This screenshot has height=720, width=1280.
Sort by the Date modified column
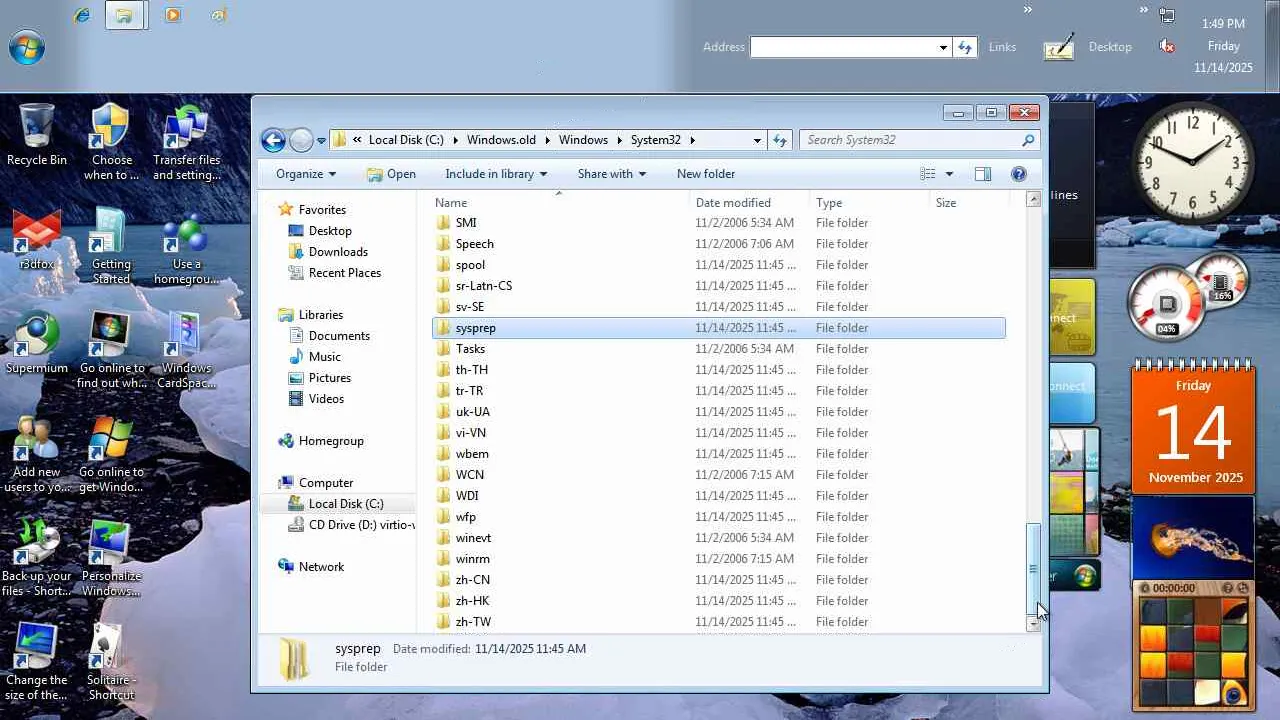[749, 202]
